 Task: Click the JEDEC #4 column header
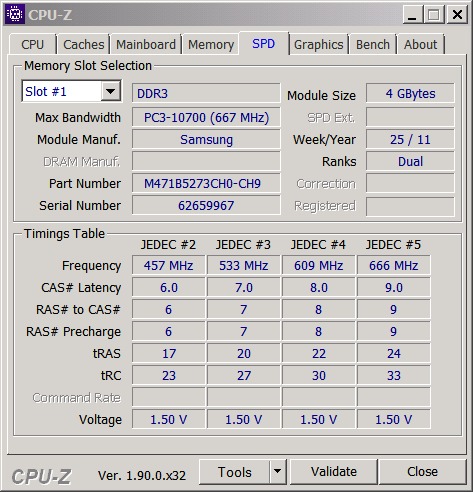pyautogui.click(x=318, y=245)
